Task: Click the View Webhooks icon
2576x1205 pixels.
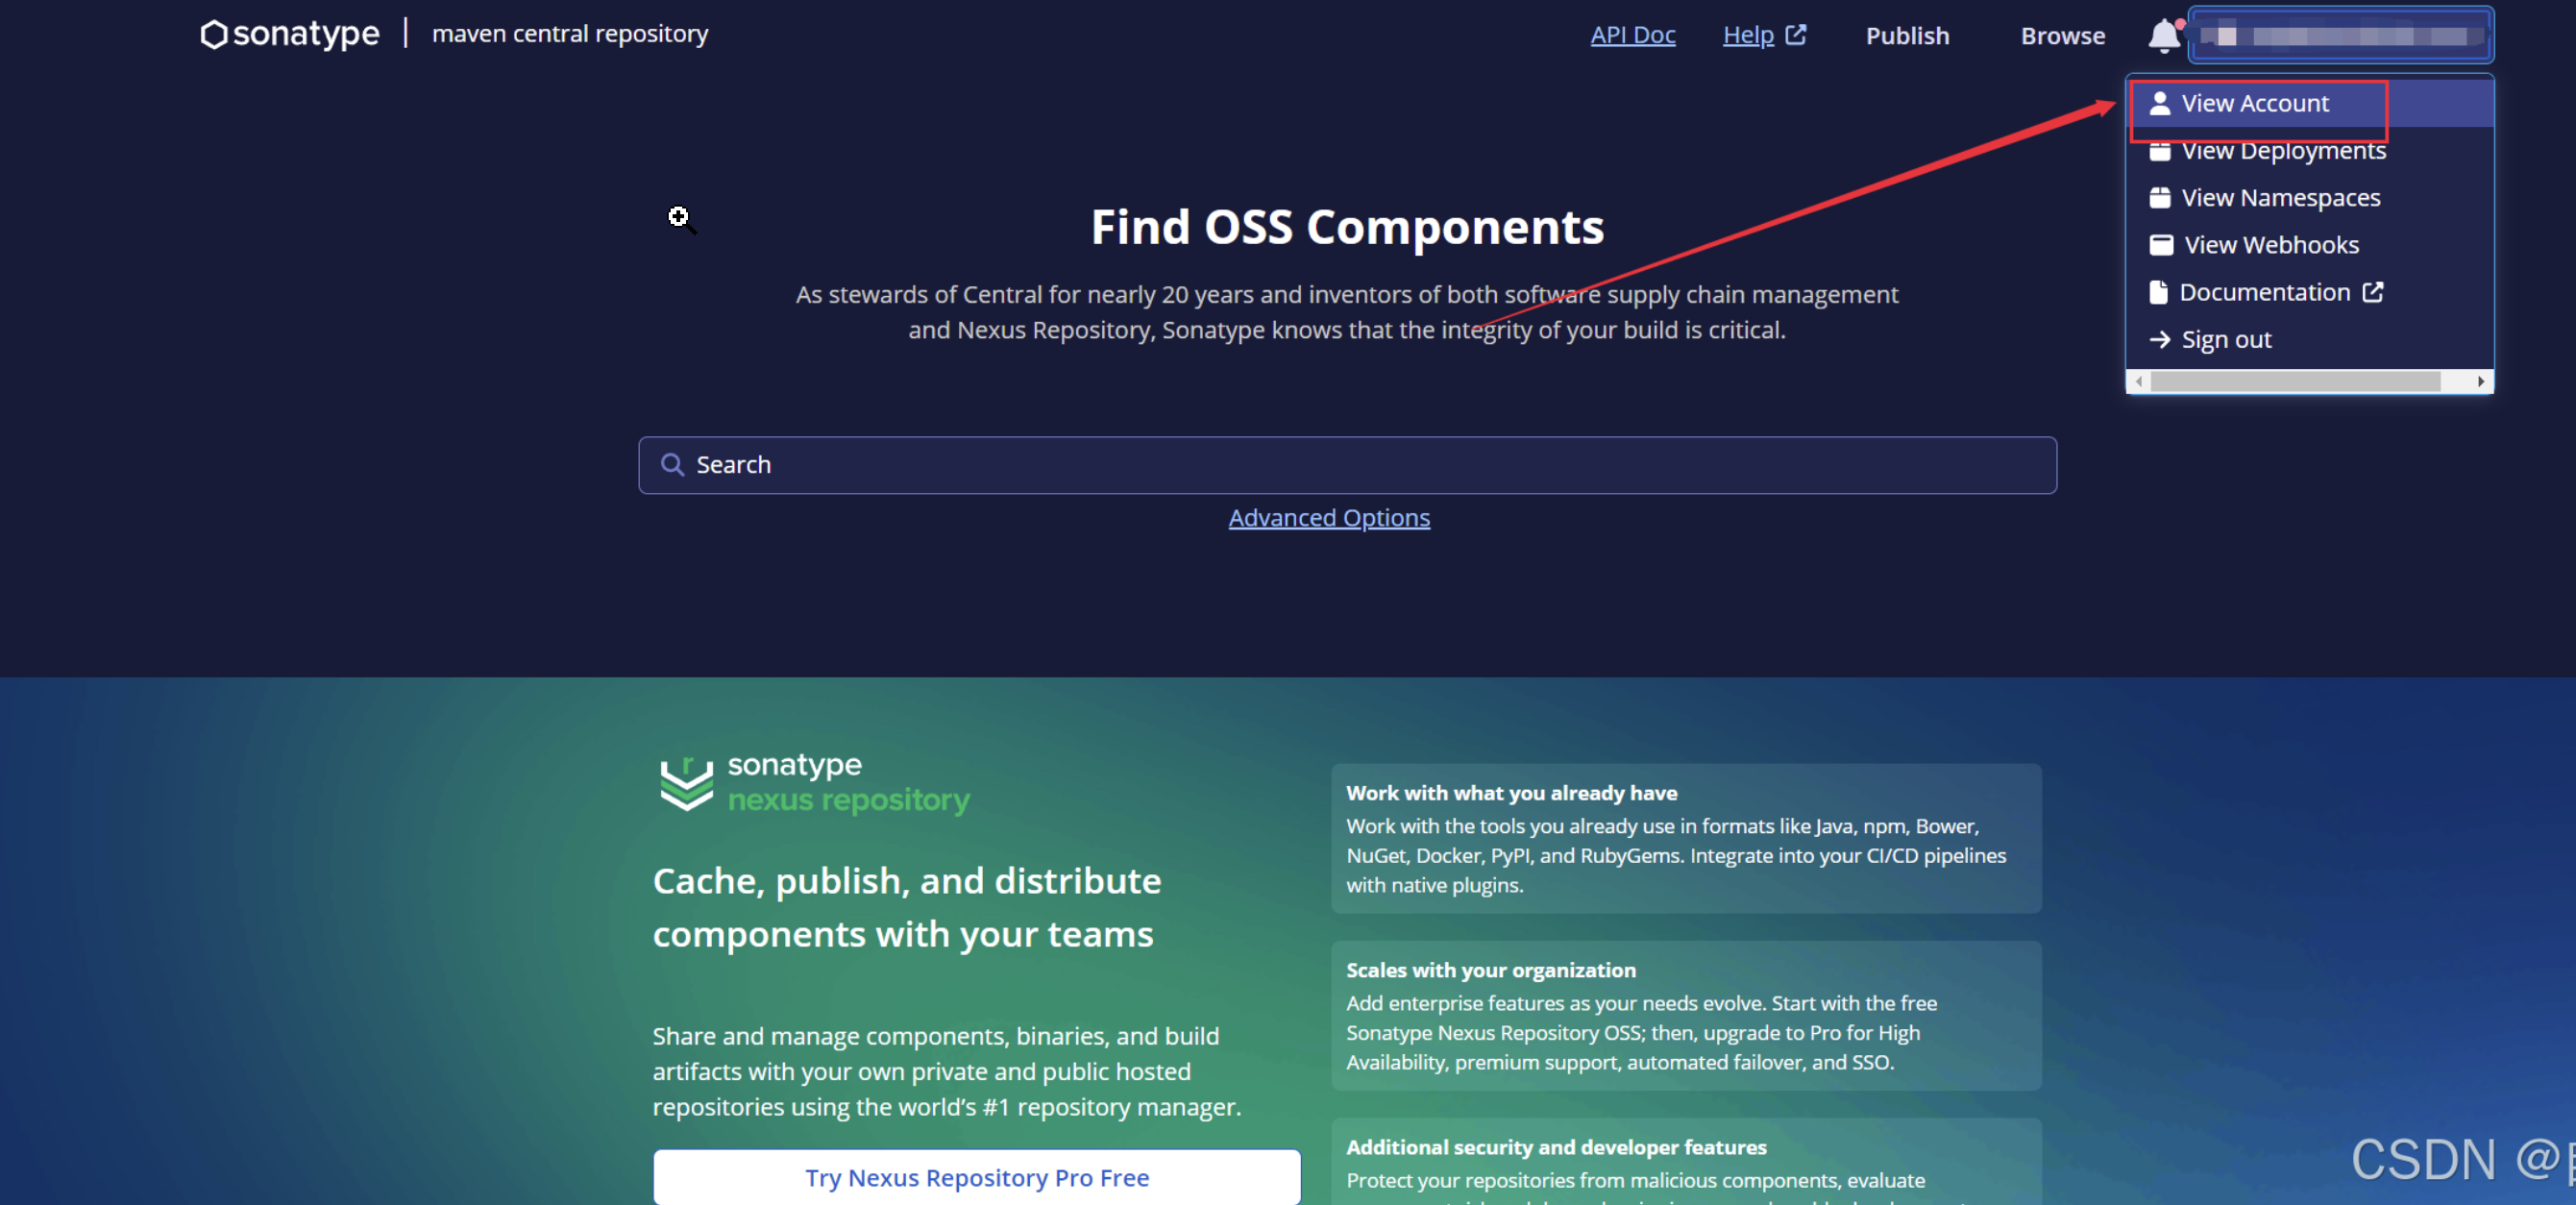Action: [2161, 245]
